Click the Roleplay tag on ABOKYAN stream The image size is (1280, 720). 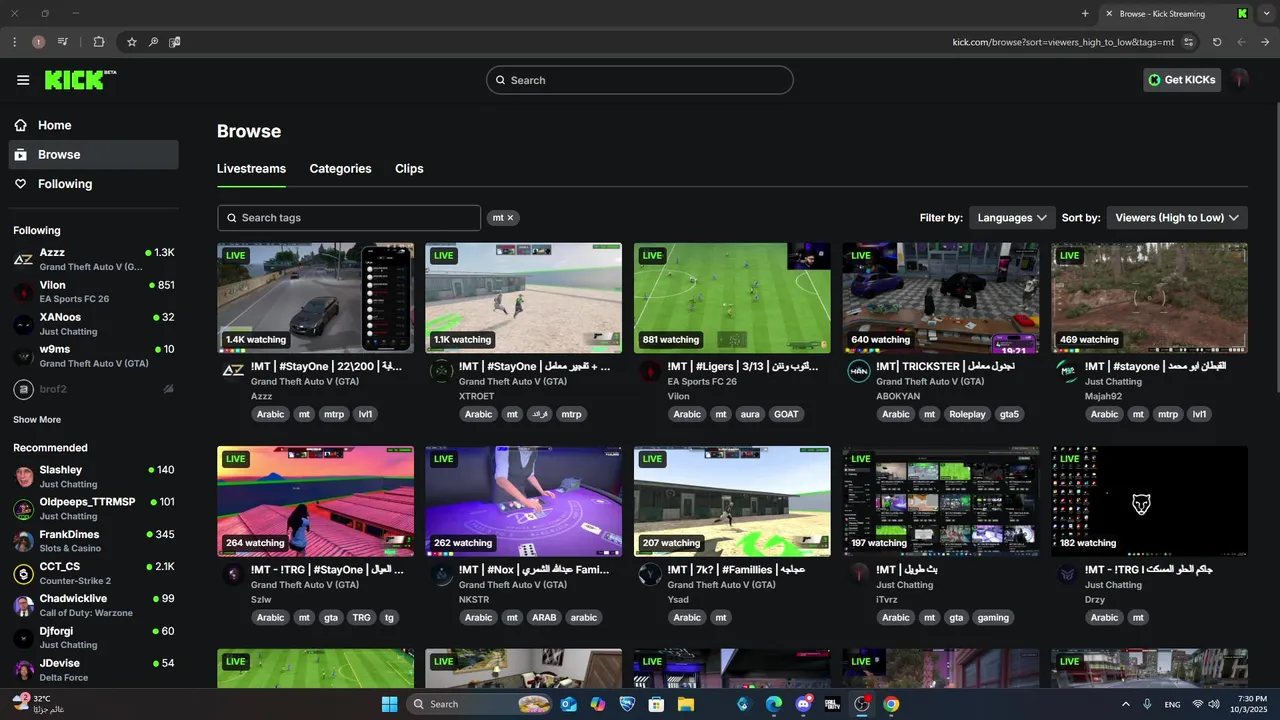coord(967,414)
